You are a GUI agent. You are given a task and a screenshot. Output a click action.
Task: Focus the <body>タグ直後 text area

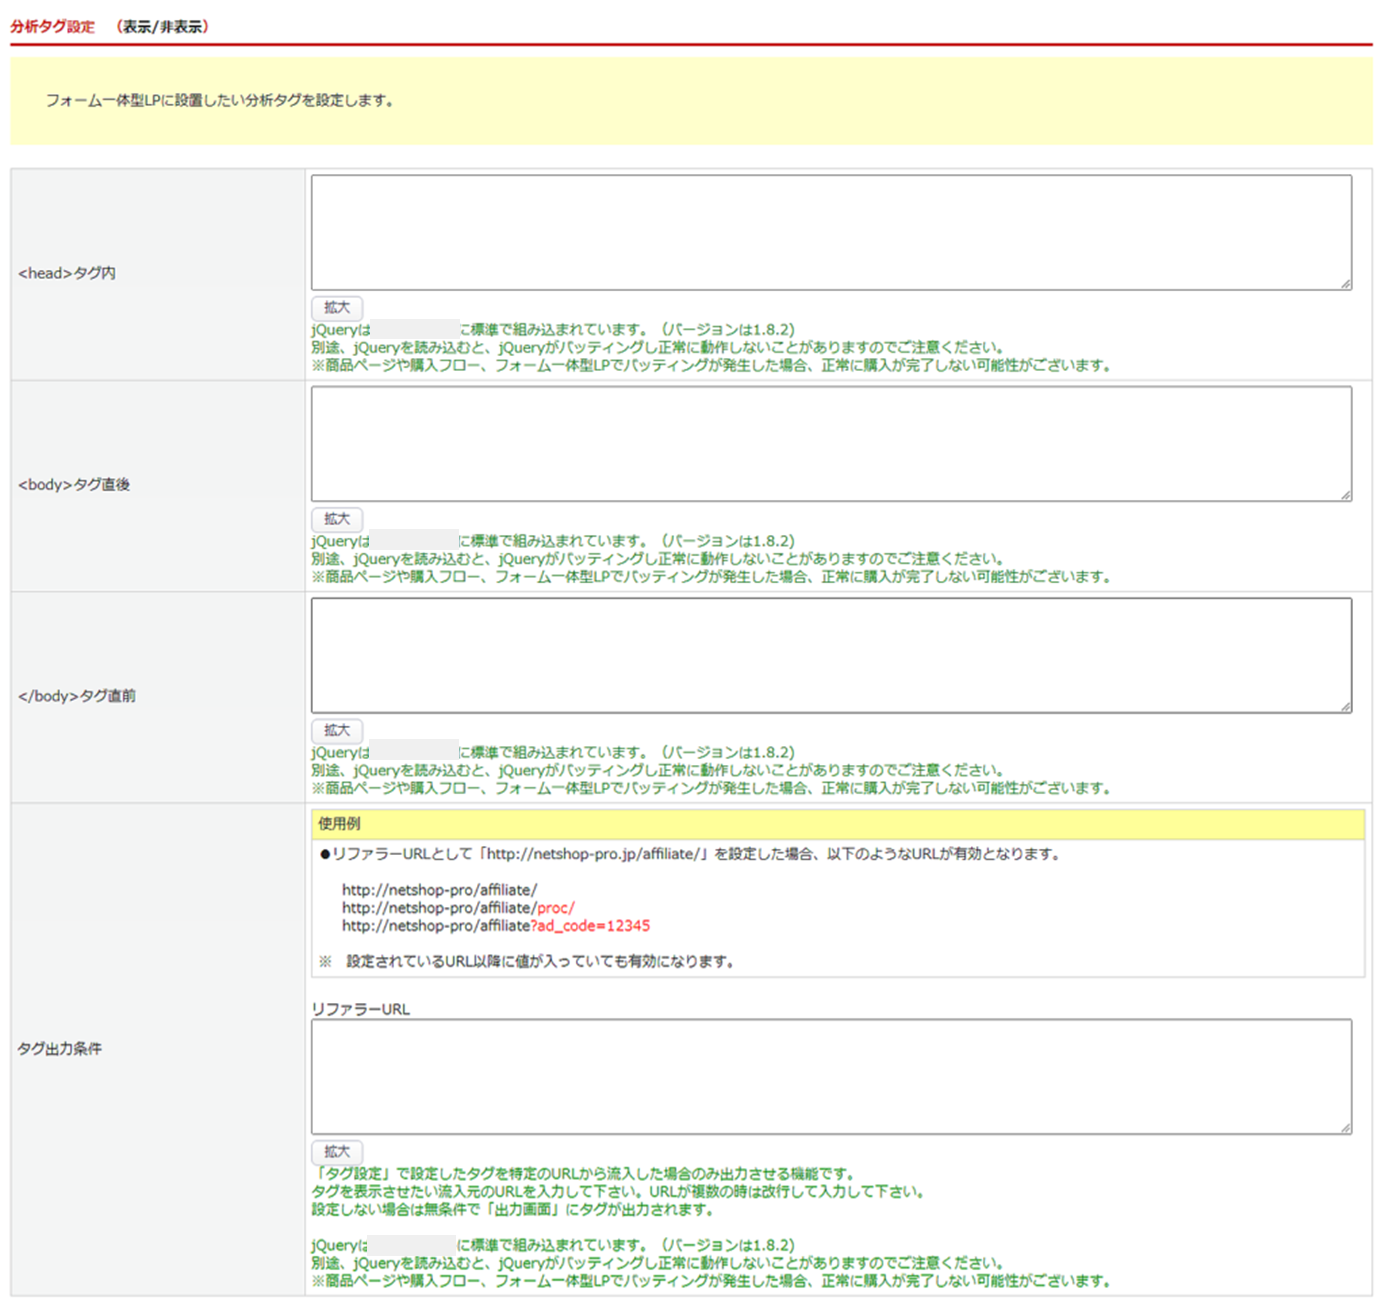830,443
